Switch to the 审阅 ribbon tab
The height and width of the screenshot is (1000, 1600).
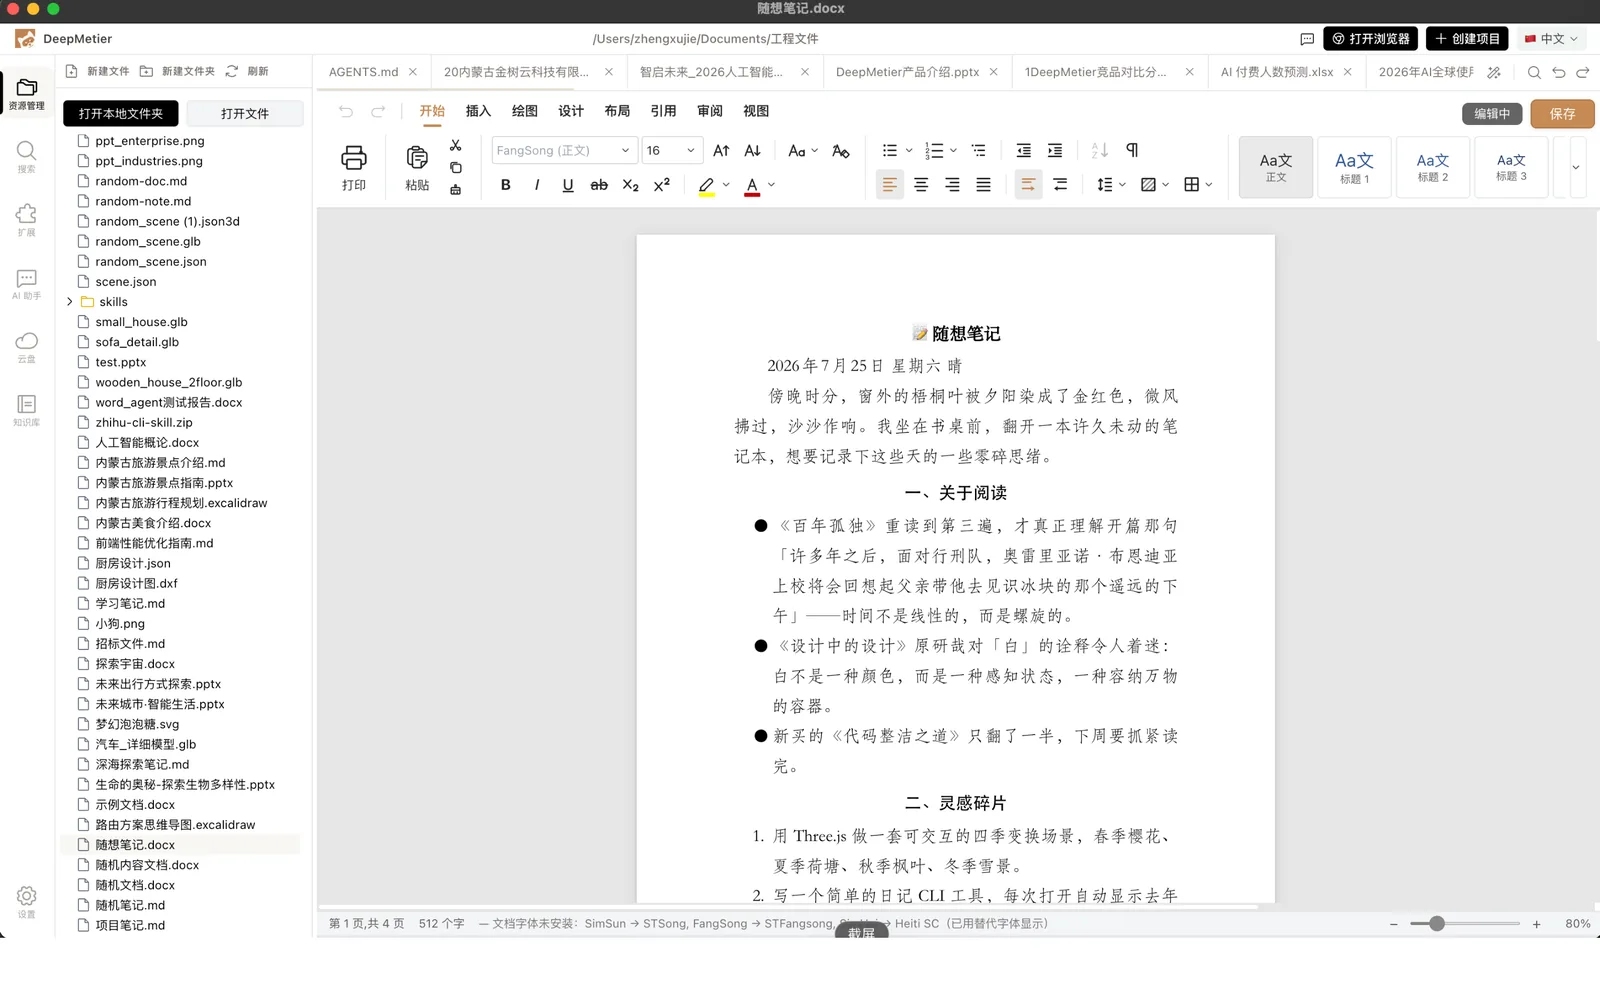coord(710,111)
